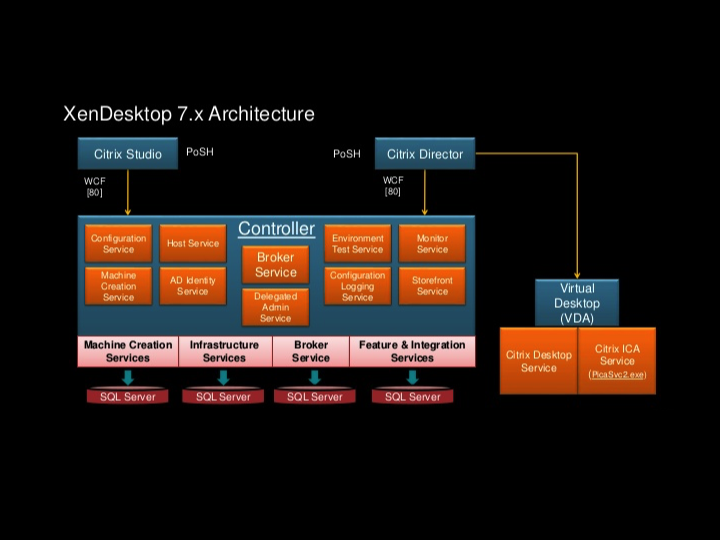
Task: Click the Environment Test Service block
Action: 358,243
